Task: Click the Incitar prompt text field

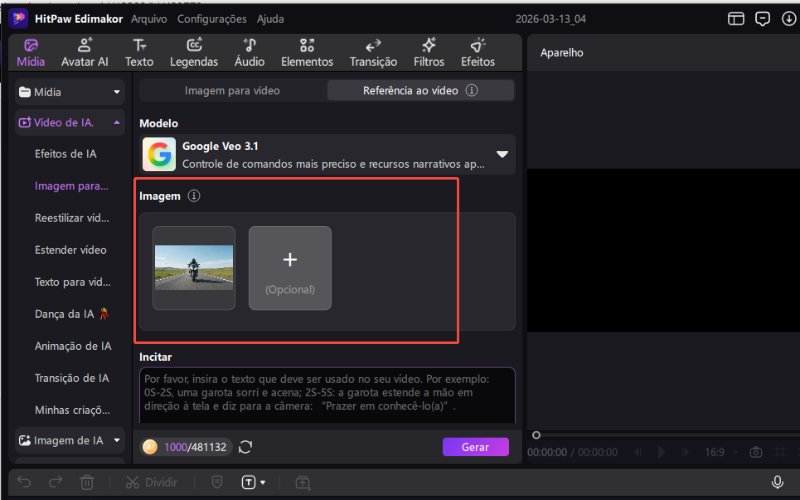Action: 327,395
